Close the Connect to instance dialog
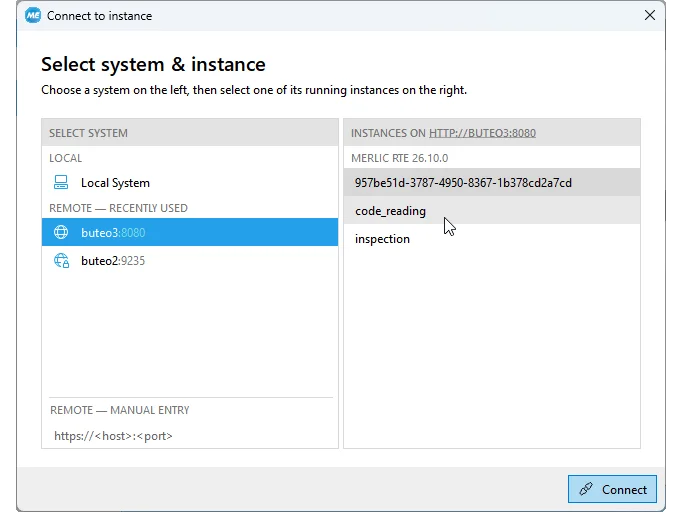 (650, 15)
